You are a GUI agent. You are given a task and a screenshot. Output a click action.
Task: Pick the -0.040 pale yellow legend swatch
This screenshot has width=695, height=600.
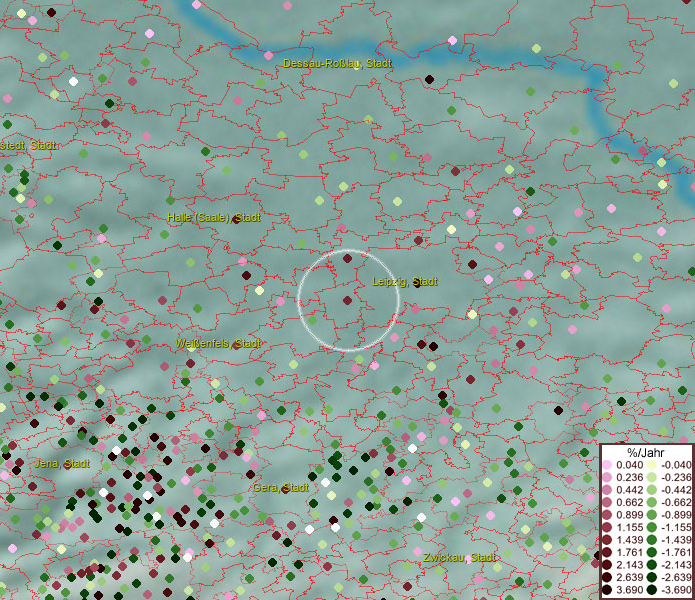(x=652, y=465)
